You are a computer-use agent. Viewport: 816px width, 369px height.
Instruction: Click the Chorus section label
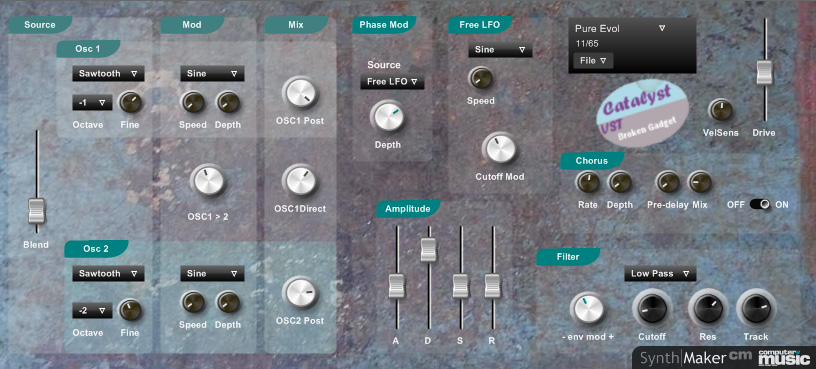point(592,161)
